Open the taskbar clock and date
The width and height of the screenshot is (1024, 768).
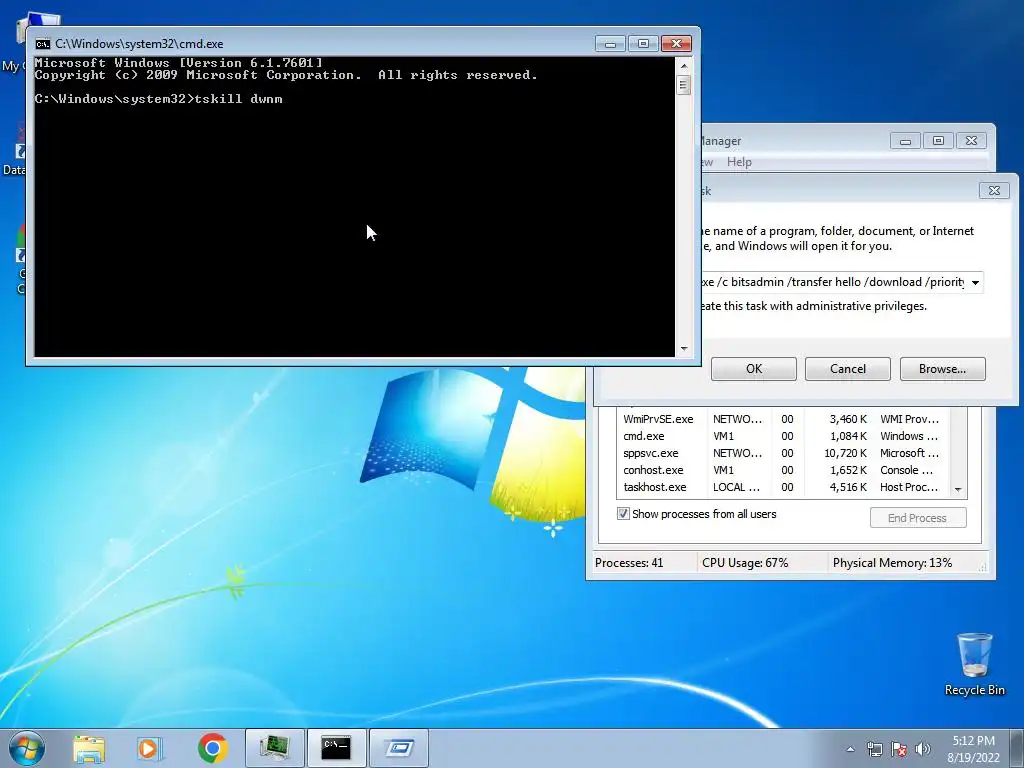973,749
